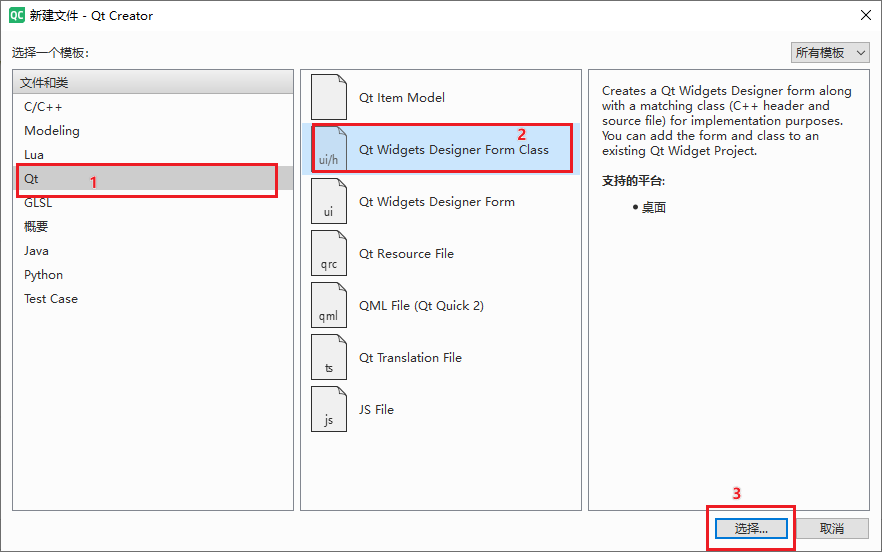This screenshot has width=882, height=552.
Task: Select the Qt category
Action: point(153,179)
